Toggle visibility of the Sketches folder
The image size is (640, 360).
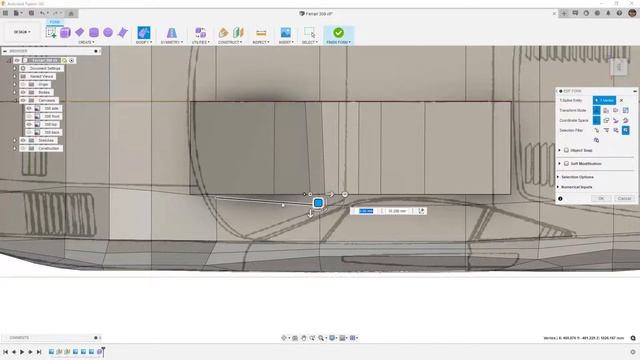[x=23, y=140]
